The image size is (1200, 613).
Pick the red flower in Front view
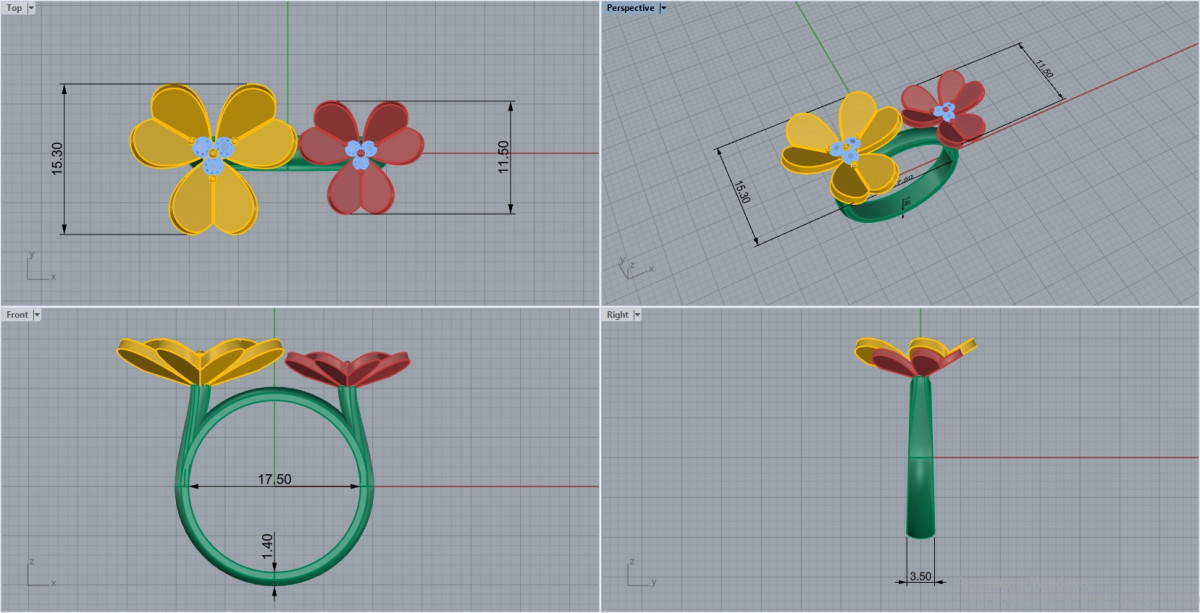point(348,367)
